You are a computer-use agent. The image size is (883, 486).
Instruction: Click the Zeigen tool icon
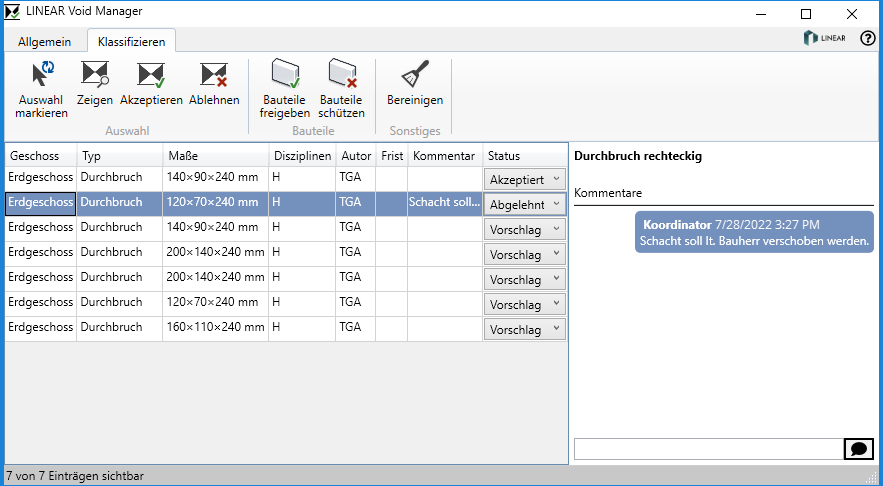[95, 74]
